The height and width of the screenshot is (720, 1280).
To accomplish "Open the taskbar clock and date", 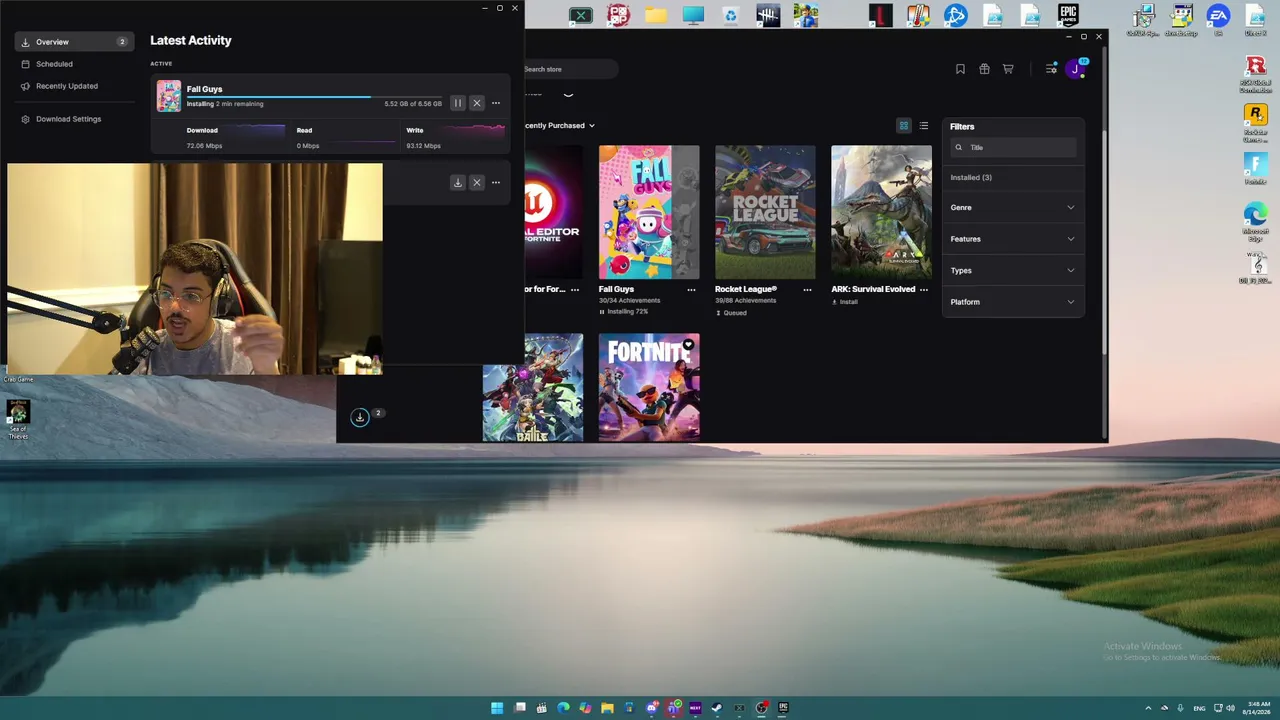I will click(x=1258, y=708).
